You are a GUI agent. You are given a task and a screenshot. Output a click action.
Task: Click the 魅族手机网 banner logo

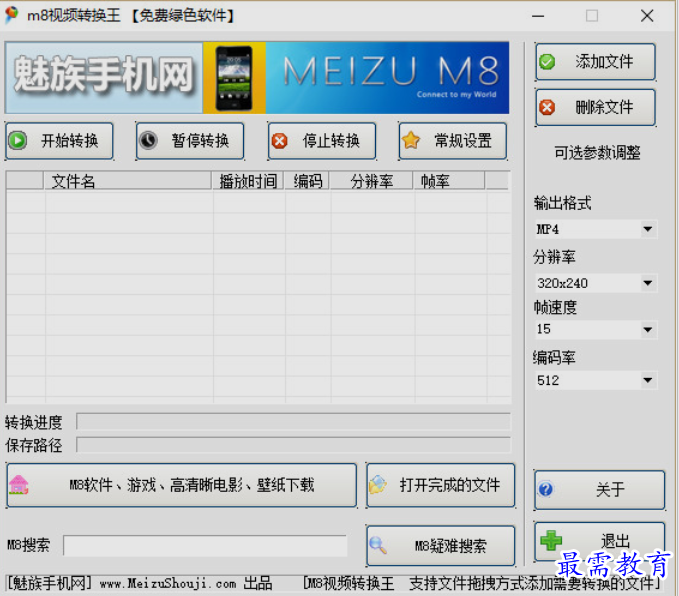(103, 78)
